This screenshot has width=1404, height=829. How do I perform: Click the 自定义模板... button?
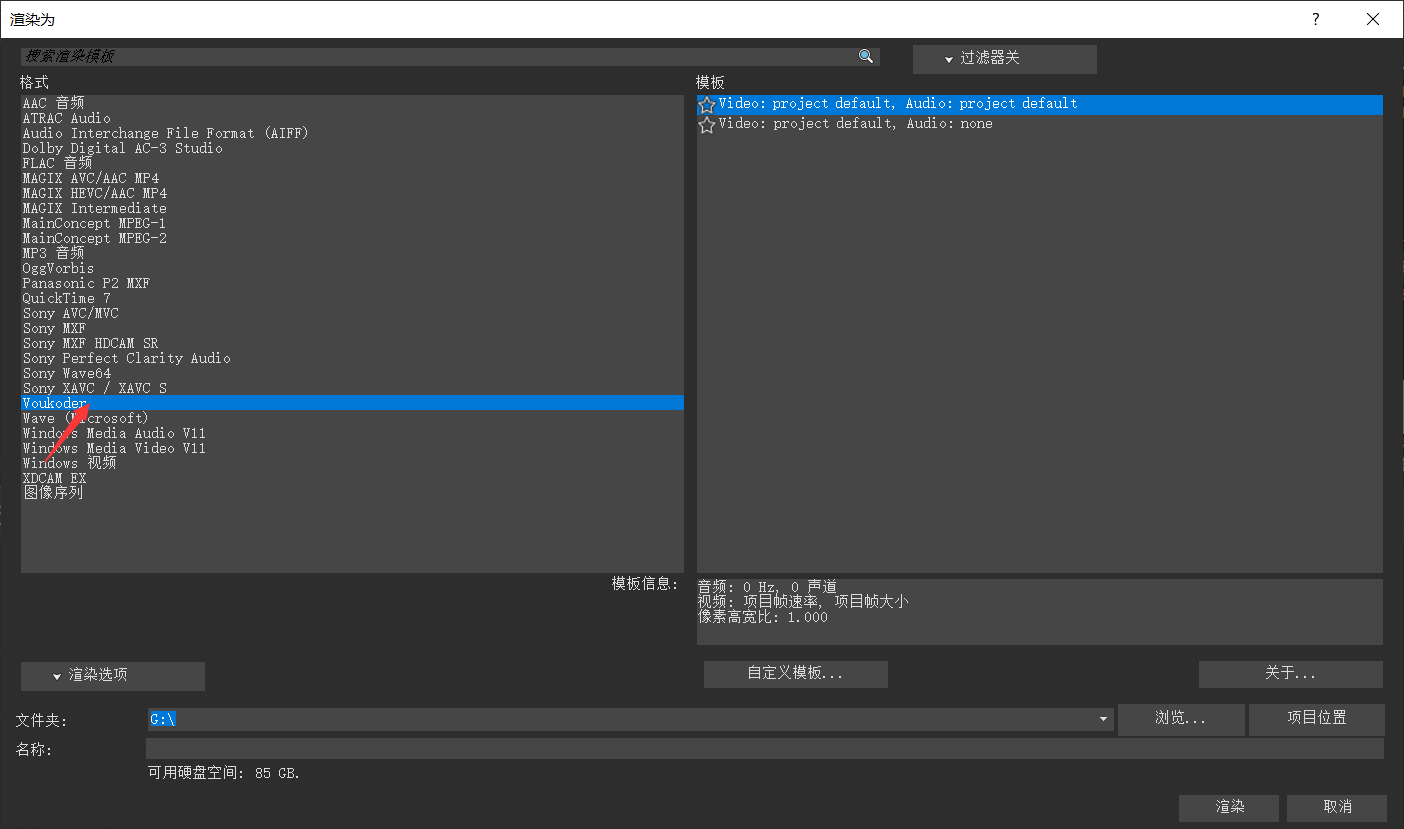point(795,674)
